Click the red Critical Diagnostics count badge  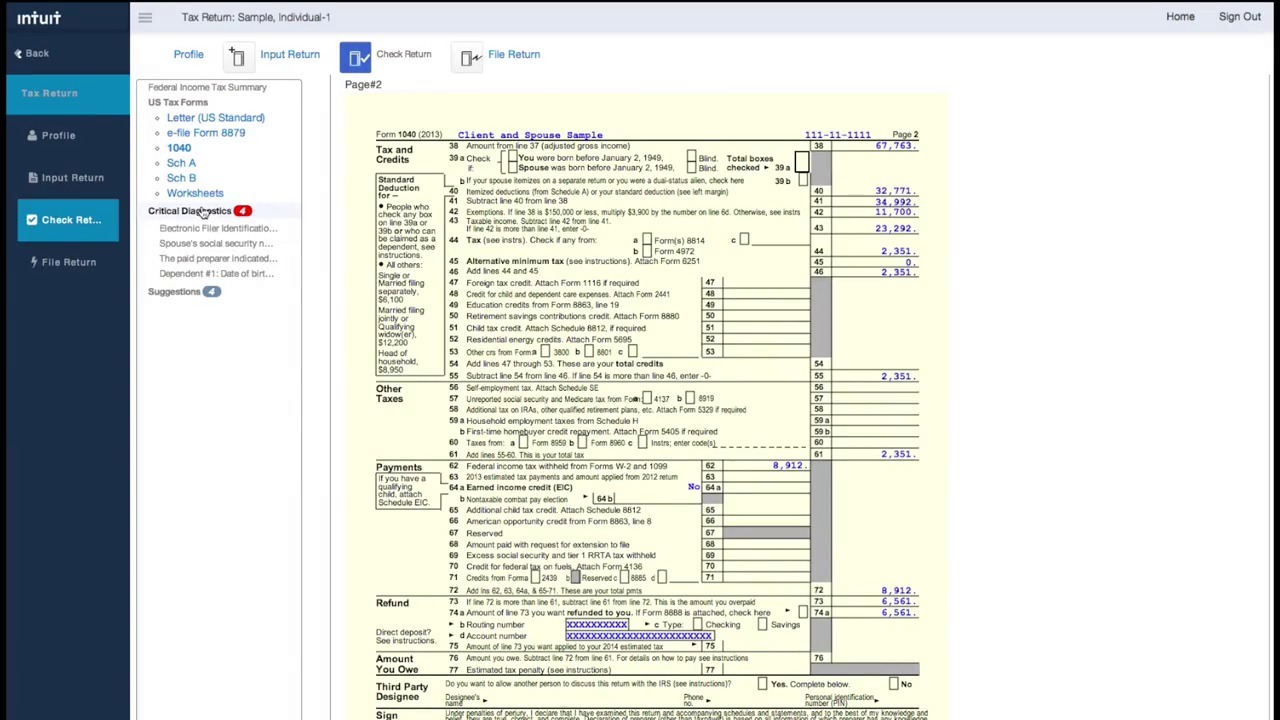pos(242,211)
